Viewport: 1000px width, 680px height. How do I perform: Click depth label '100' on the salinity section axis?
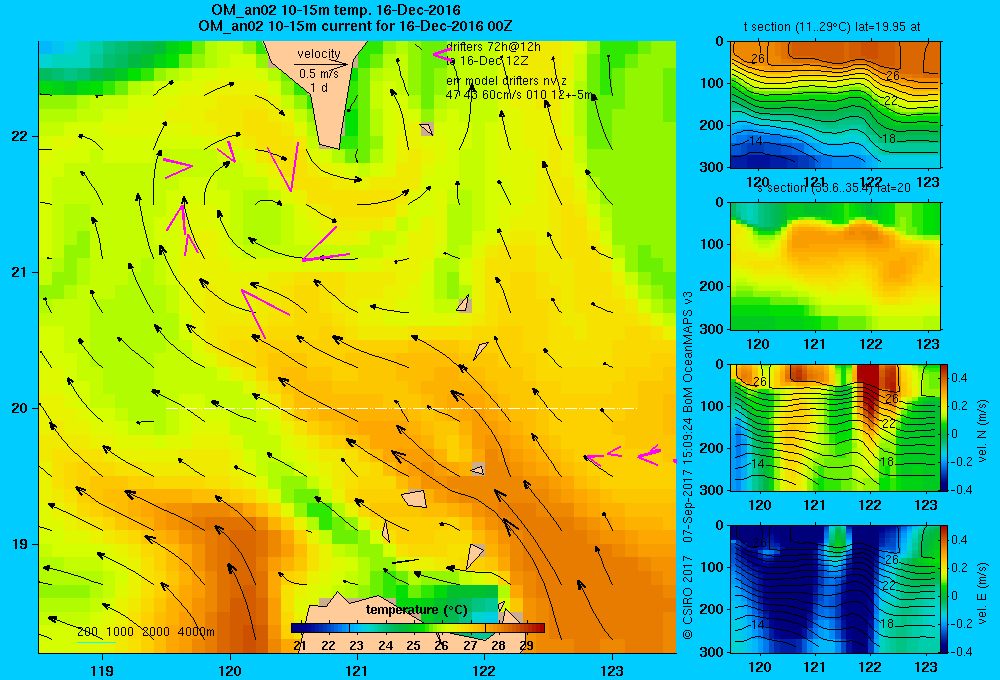tap(712, 244)
